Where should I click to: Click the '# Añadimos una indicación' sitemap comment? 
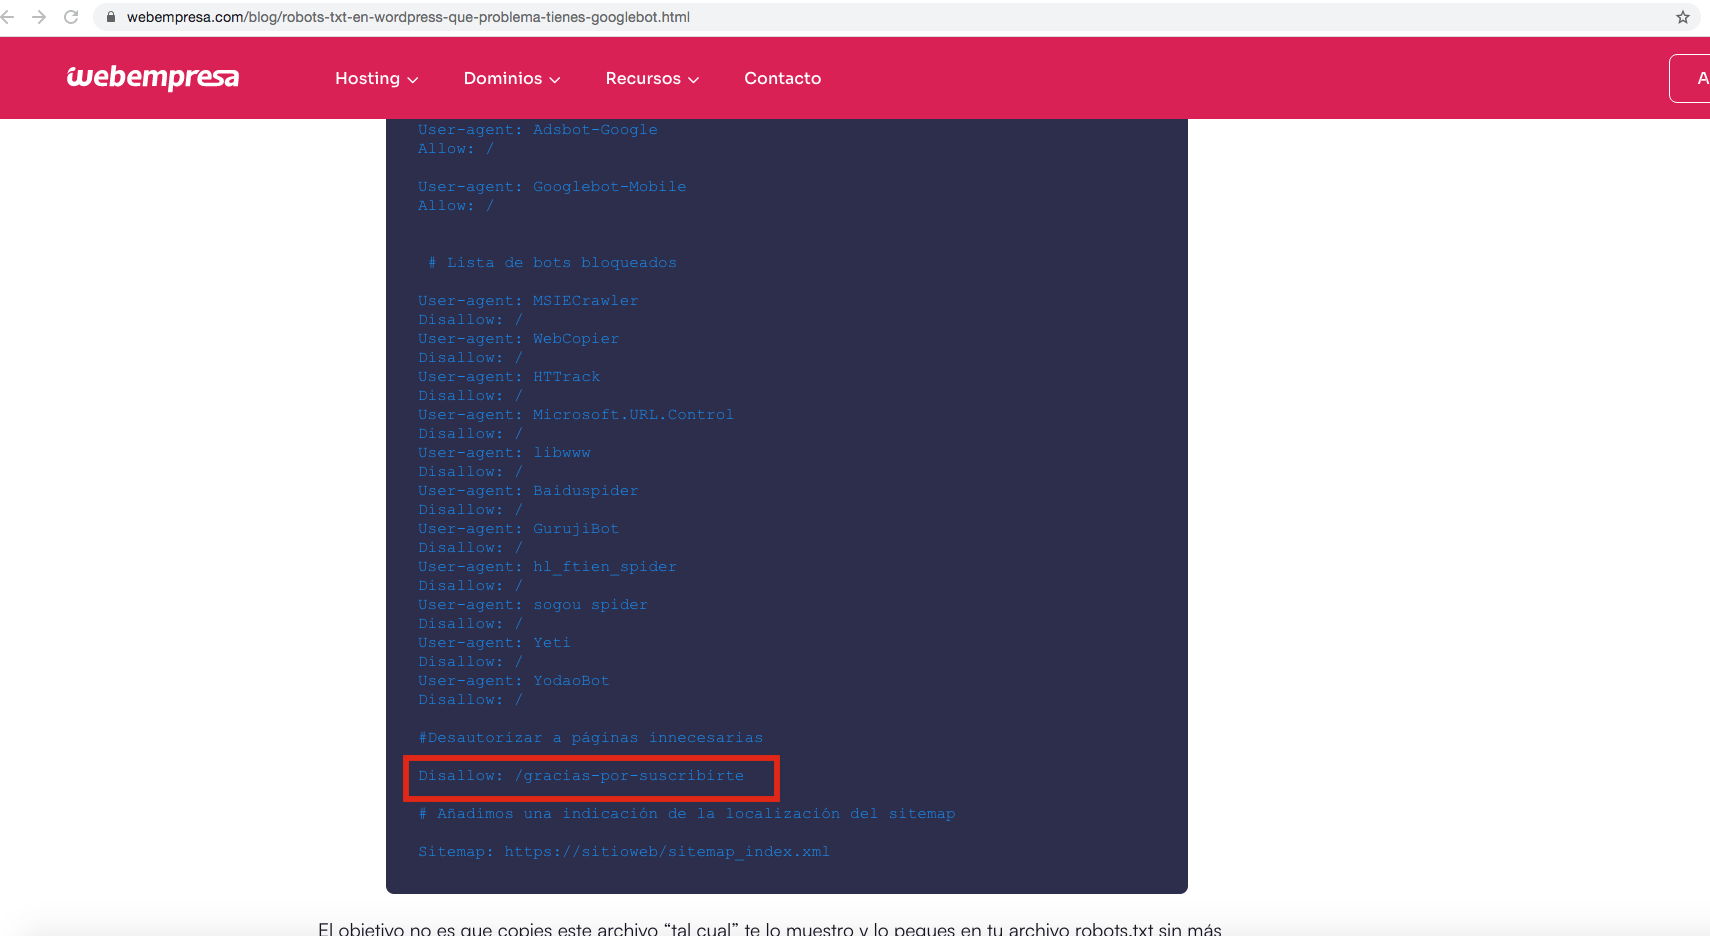[687, 814]
